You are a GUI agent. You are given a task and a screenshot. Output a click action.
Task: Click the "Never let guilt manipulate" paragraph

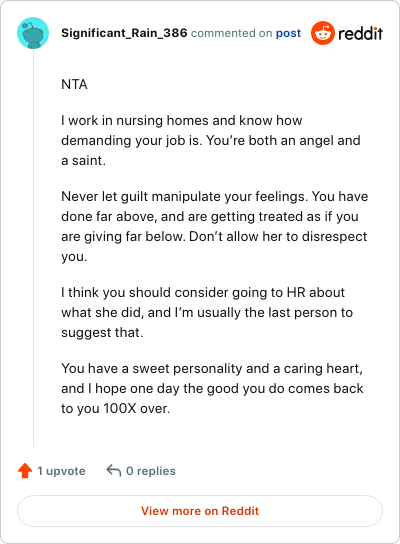[215, 226]
